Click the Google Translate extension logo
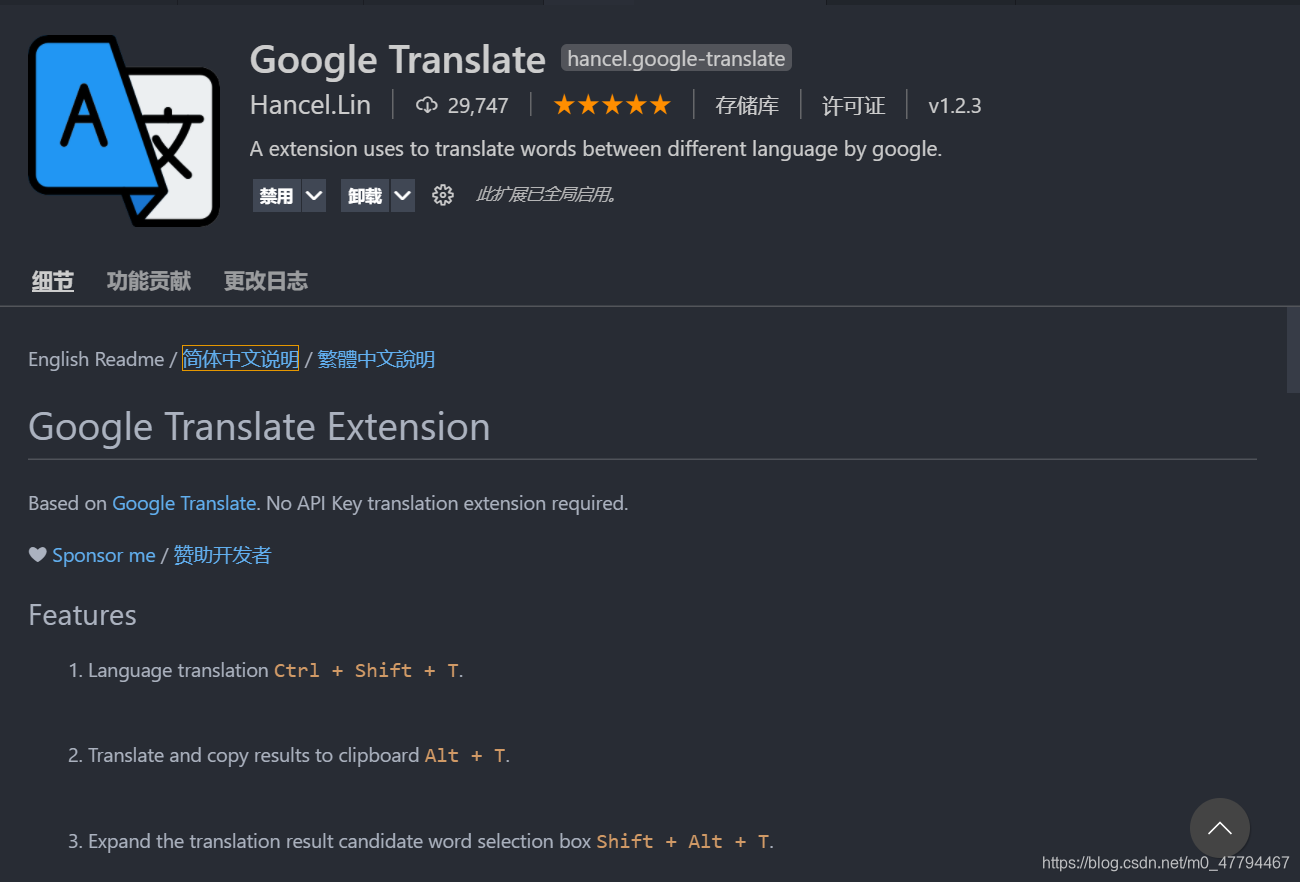 (124, 130)
